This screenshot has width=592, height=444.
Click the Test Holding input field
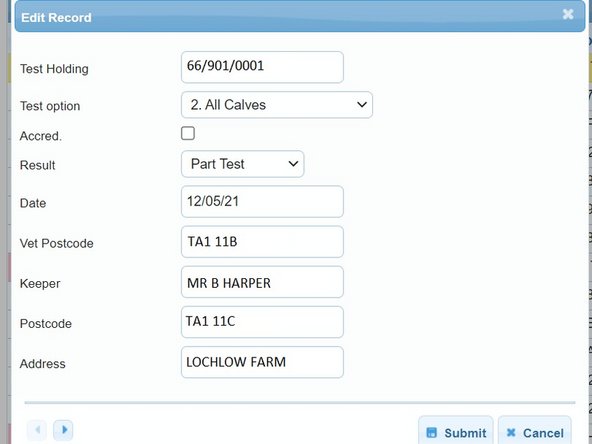262,67
